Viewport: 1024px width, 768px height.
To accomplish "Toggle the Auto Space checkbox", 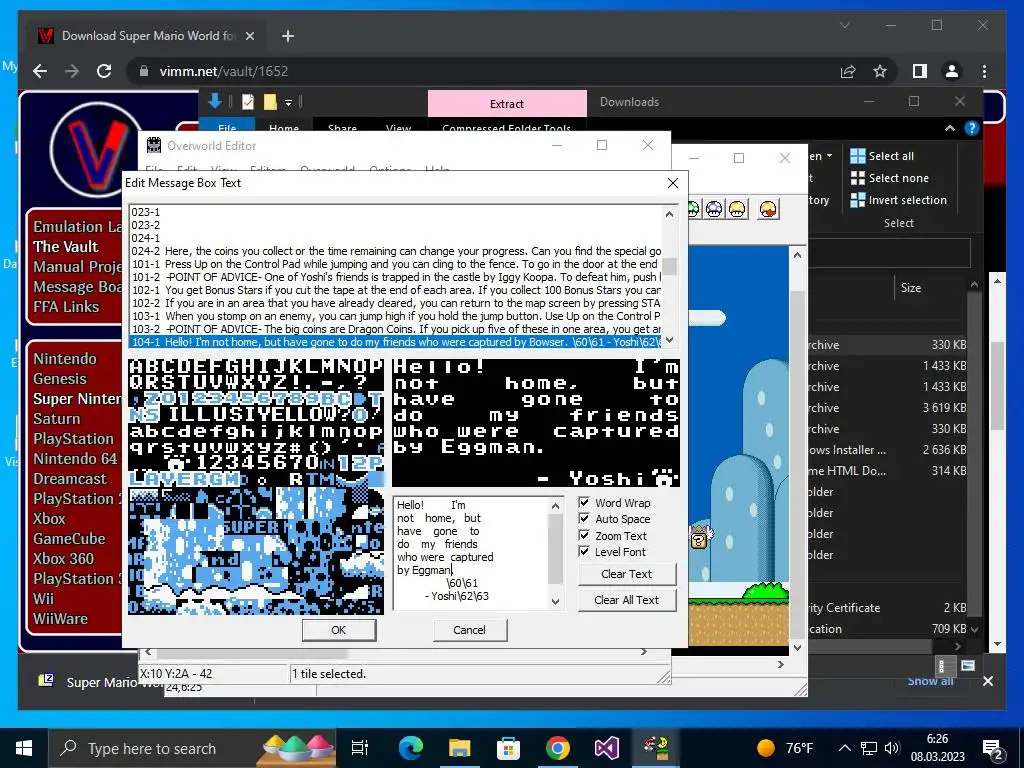I will 584,519.
